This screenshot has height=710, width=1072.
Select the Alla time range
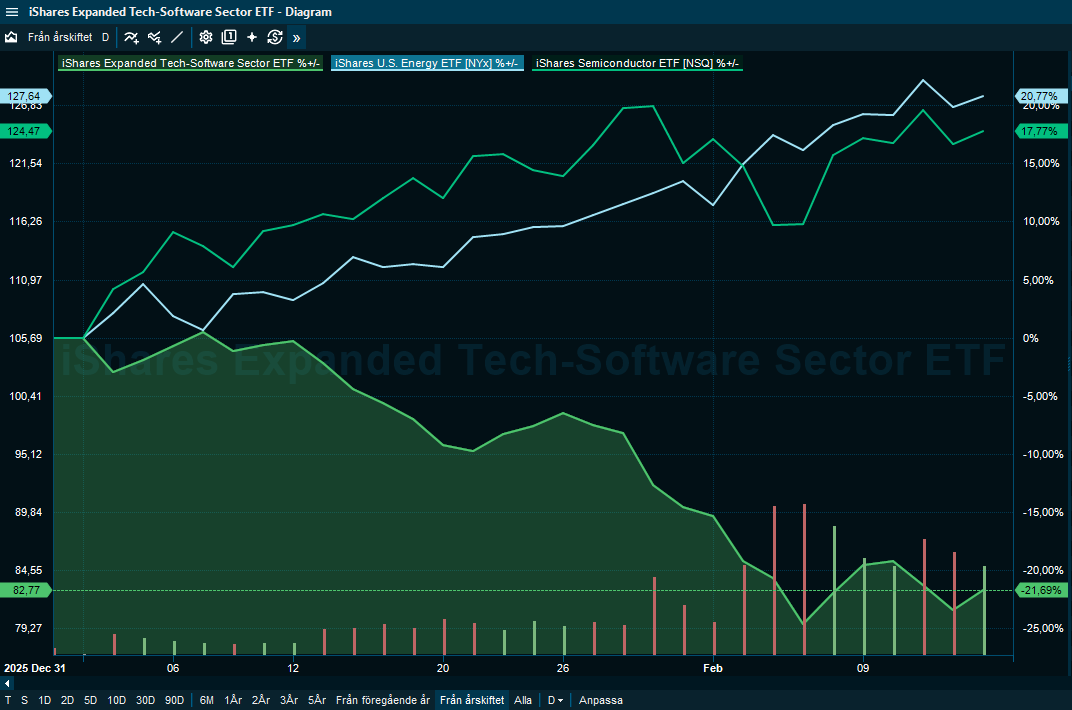pyautogui.click(x=523, y=700)
